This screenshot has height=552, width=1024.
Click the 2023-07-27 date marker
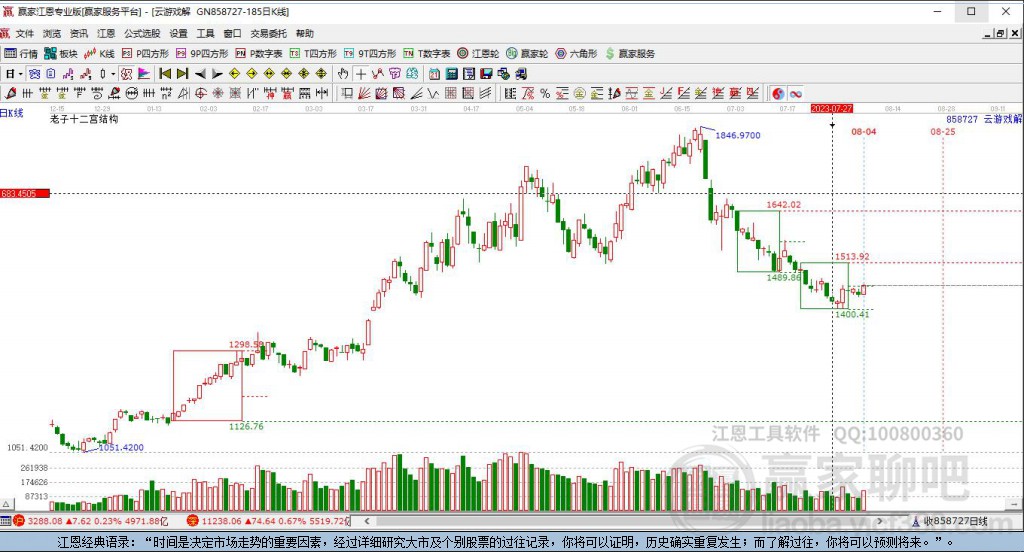pos(831,108)
